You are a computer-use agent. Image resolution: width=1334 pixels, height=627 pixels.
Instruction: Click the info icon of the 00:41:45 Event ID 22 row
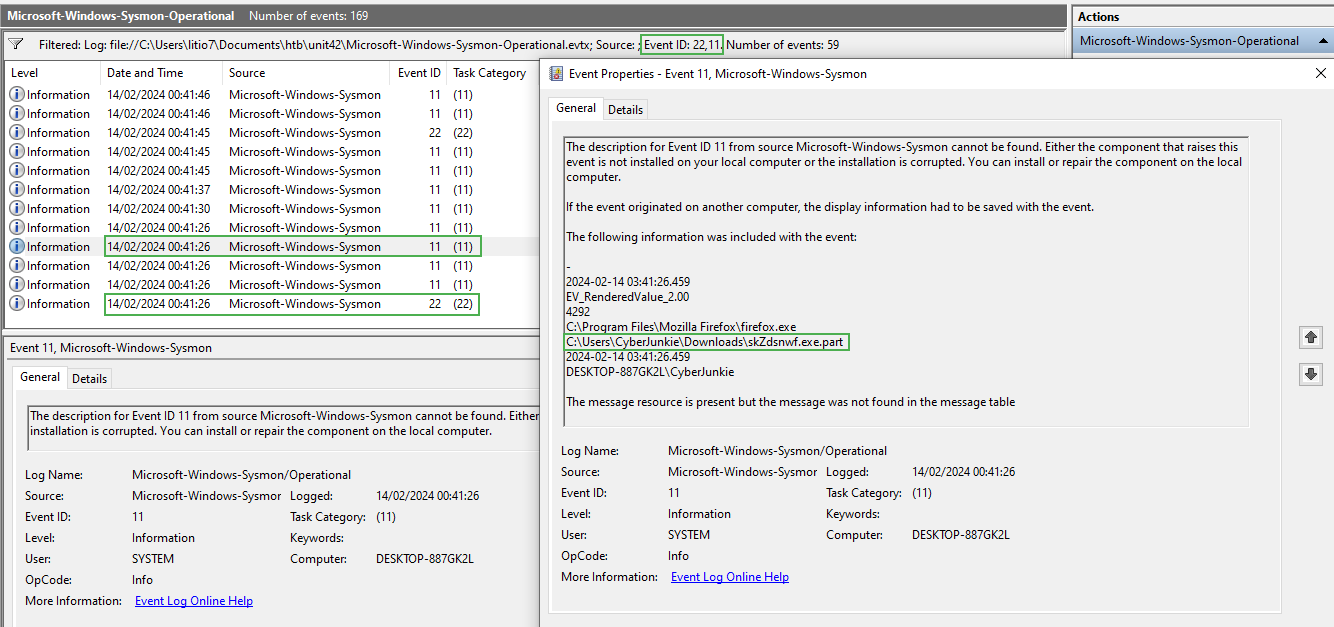click(17, 133)
